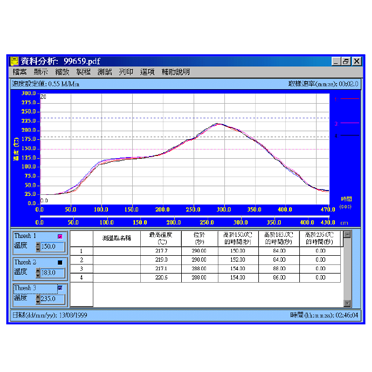
Task: Click the Thresh 1 label
Action: pyautogui.click(x=25, y=236)
